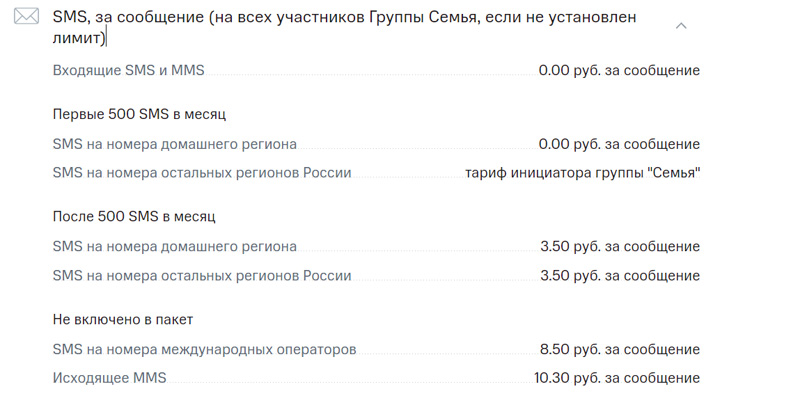
Task: Select the "Входящие SMS и MMS" label
Action: pos(129,71)
